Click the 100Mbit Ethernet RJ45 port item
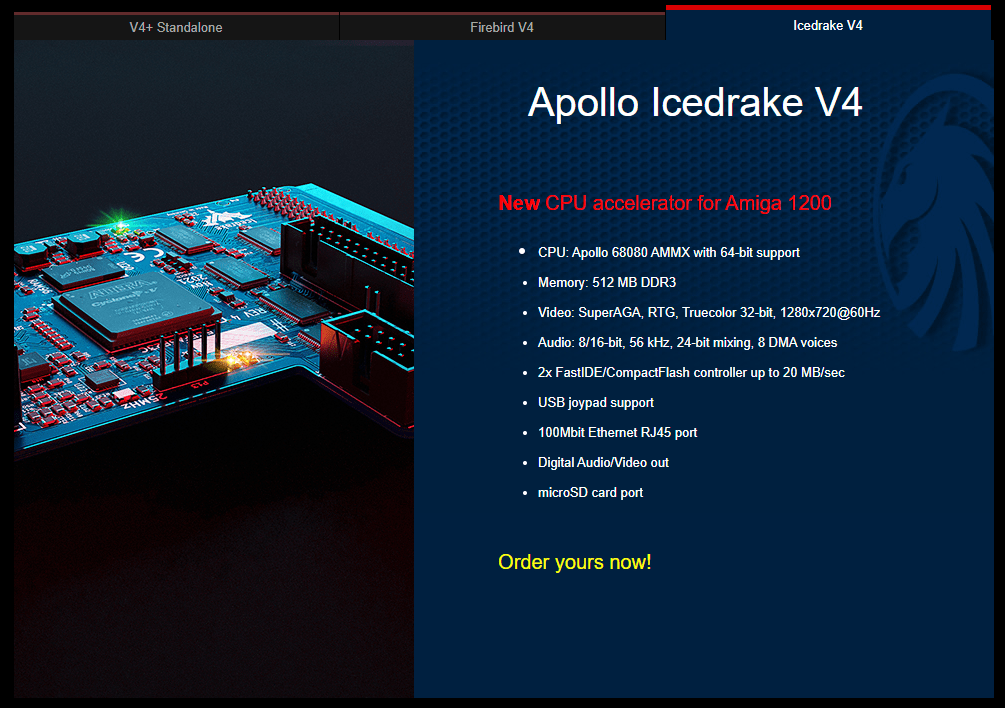The width and height of the screenshot is (1005, 708). click(617, 433)
